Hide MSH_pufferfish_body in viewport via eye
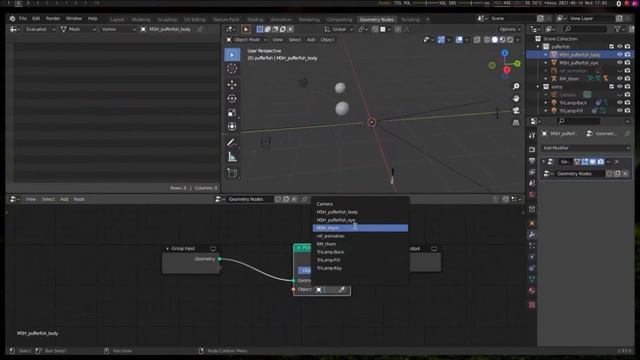 coord(620,55)
